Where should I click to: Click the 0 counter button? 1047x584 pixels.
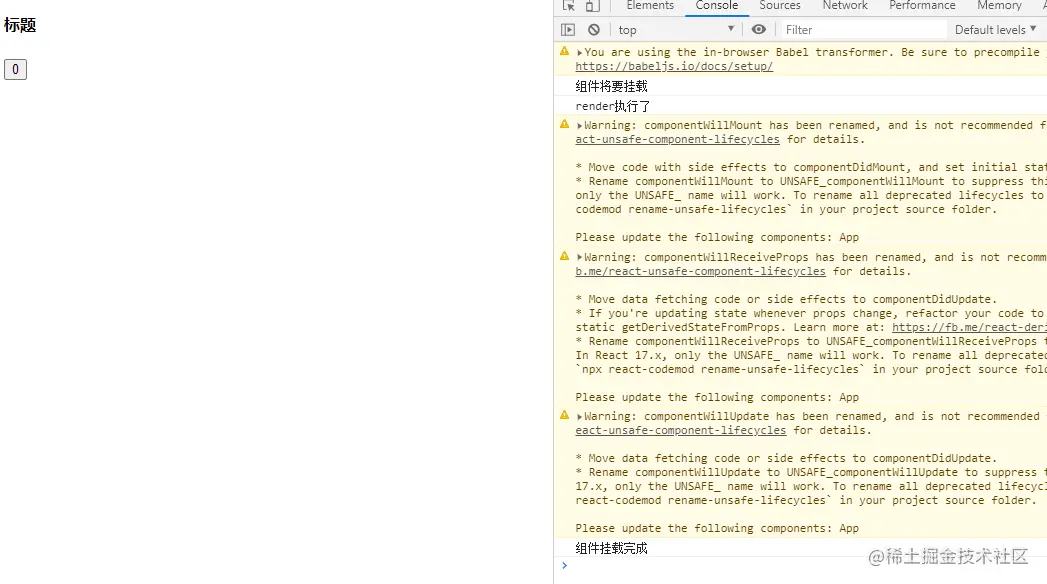[15, 69]
